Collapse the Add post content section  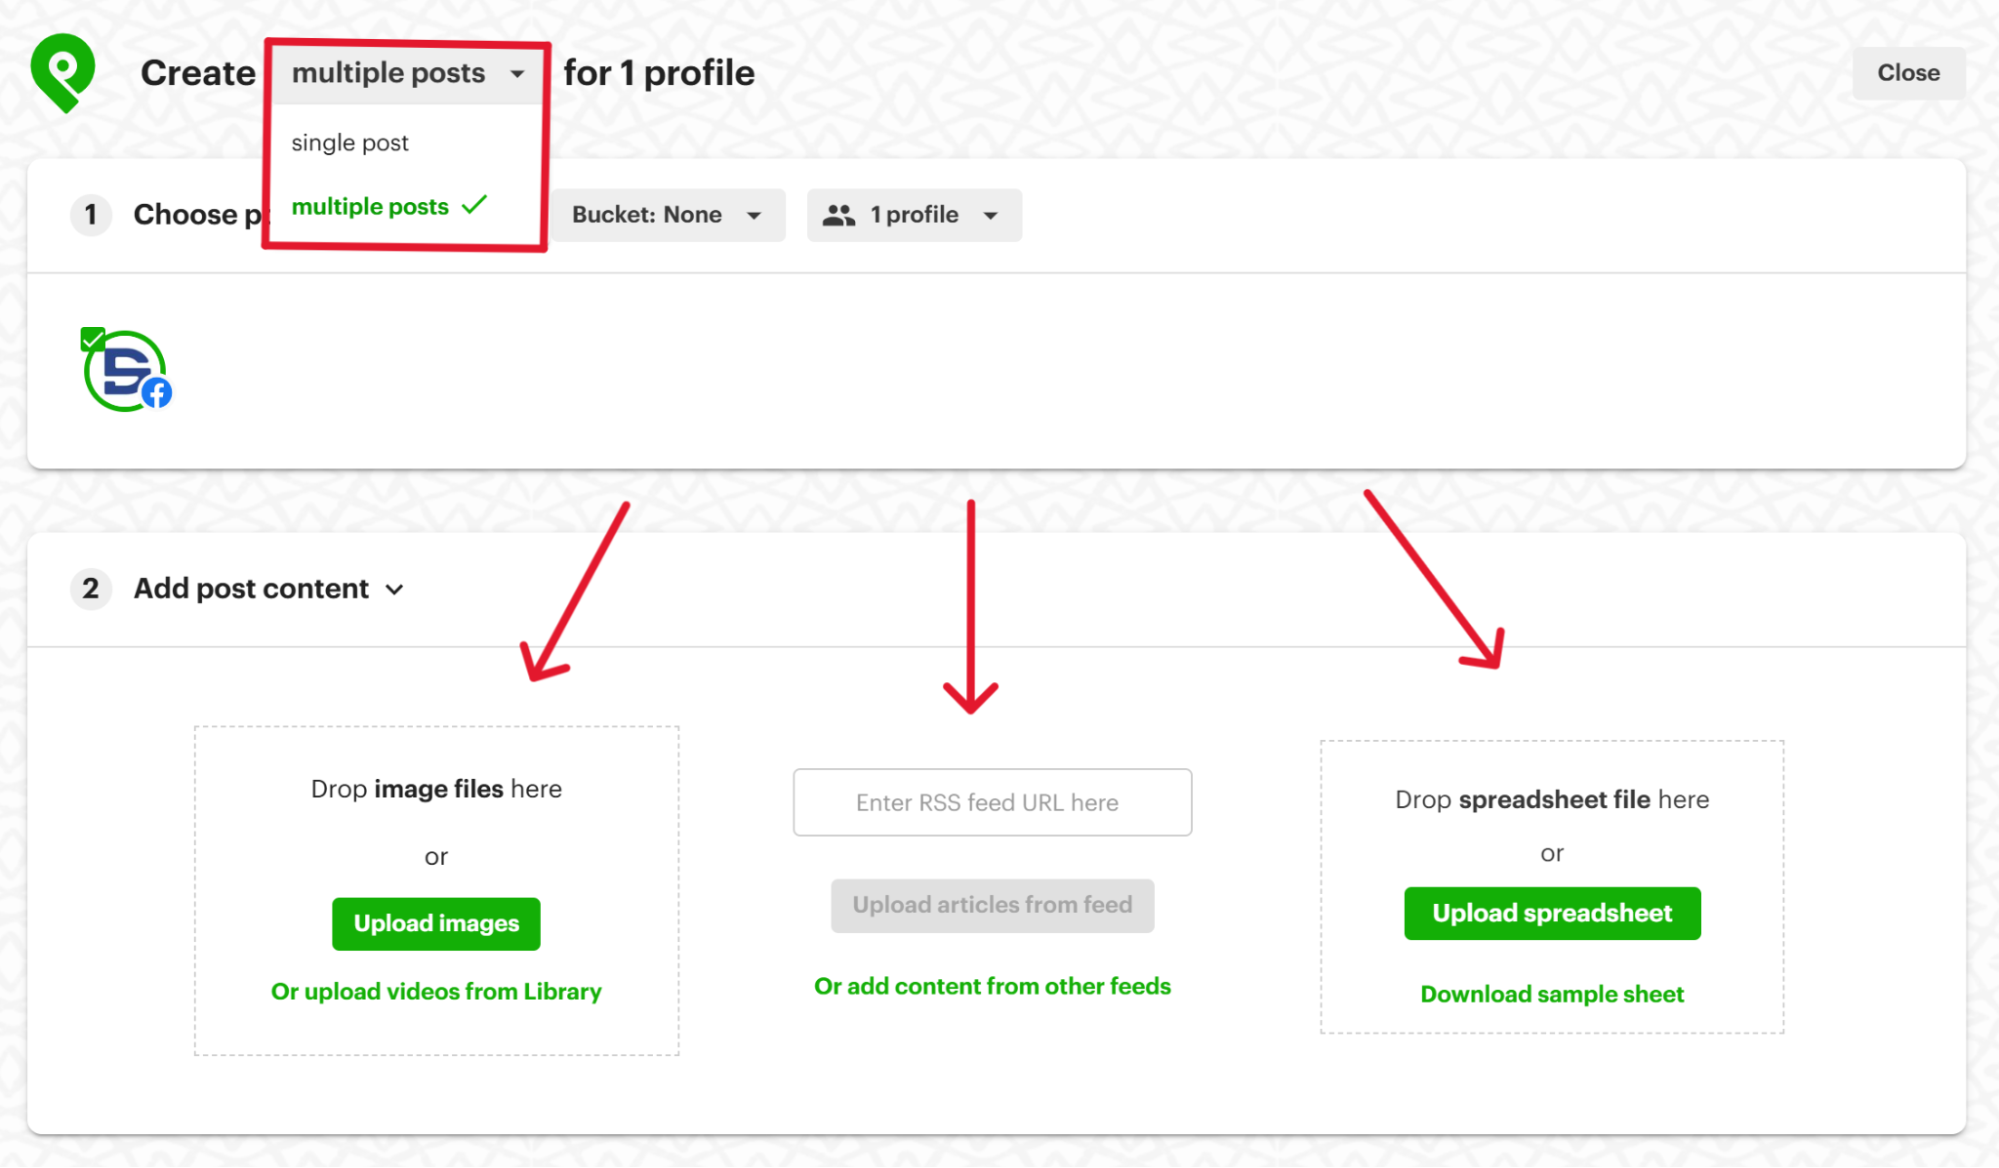click(x=395, y=589)
